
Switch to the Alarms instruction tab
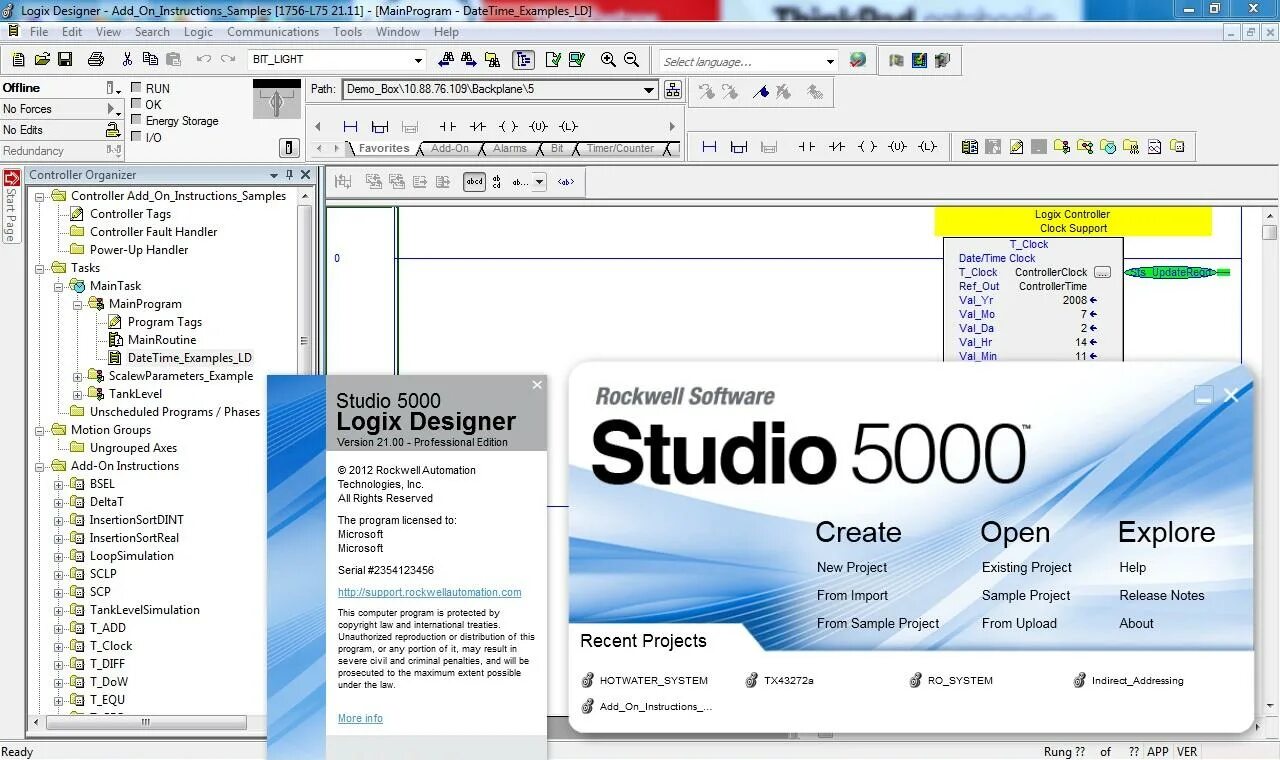509,148
